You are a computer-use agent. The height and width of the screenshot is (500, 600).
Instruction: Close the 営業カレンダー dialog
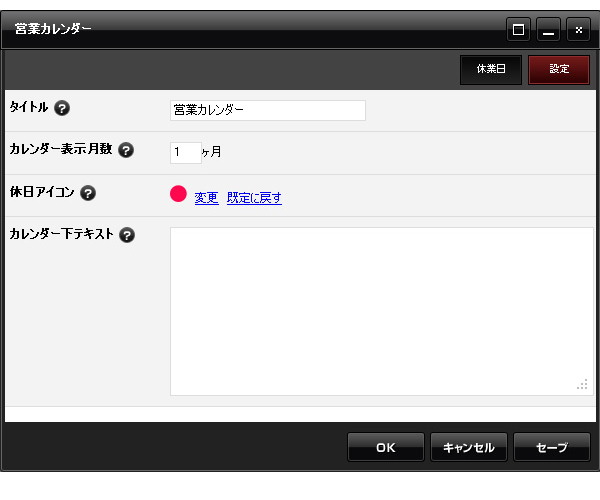point(578,29)
